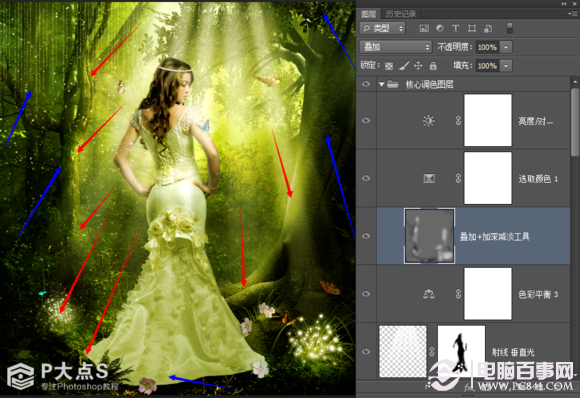
Task: Hide the 叠加+加深减淡工具 layer
Action: point(366,236)
